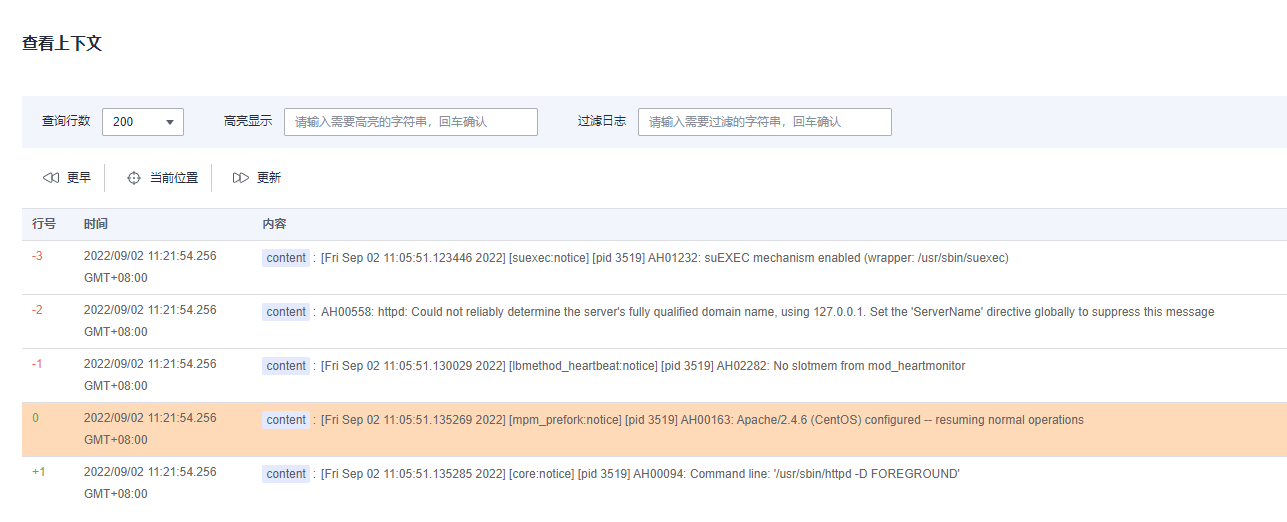Open the 查询行数 dropdown showing 200
Screen dimensions: 1287x522
pyautogui.click(x=143, y=122)
